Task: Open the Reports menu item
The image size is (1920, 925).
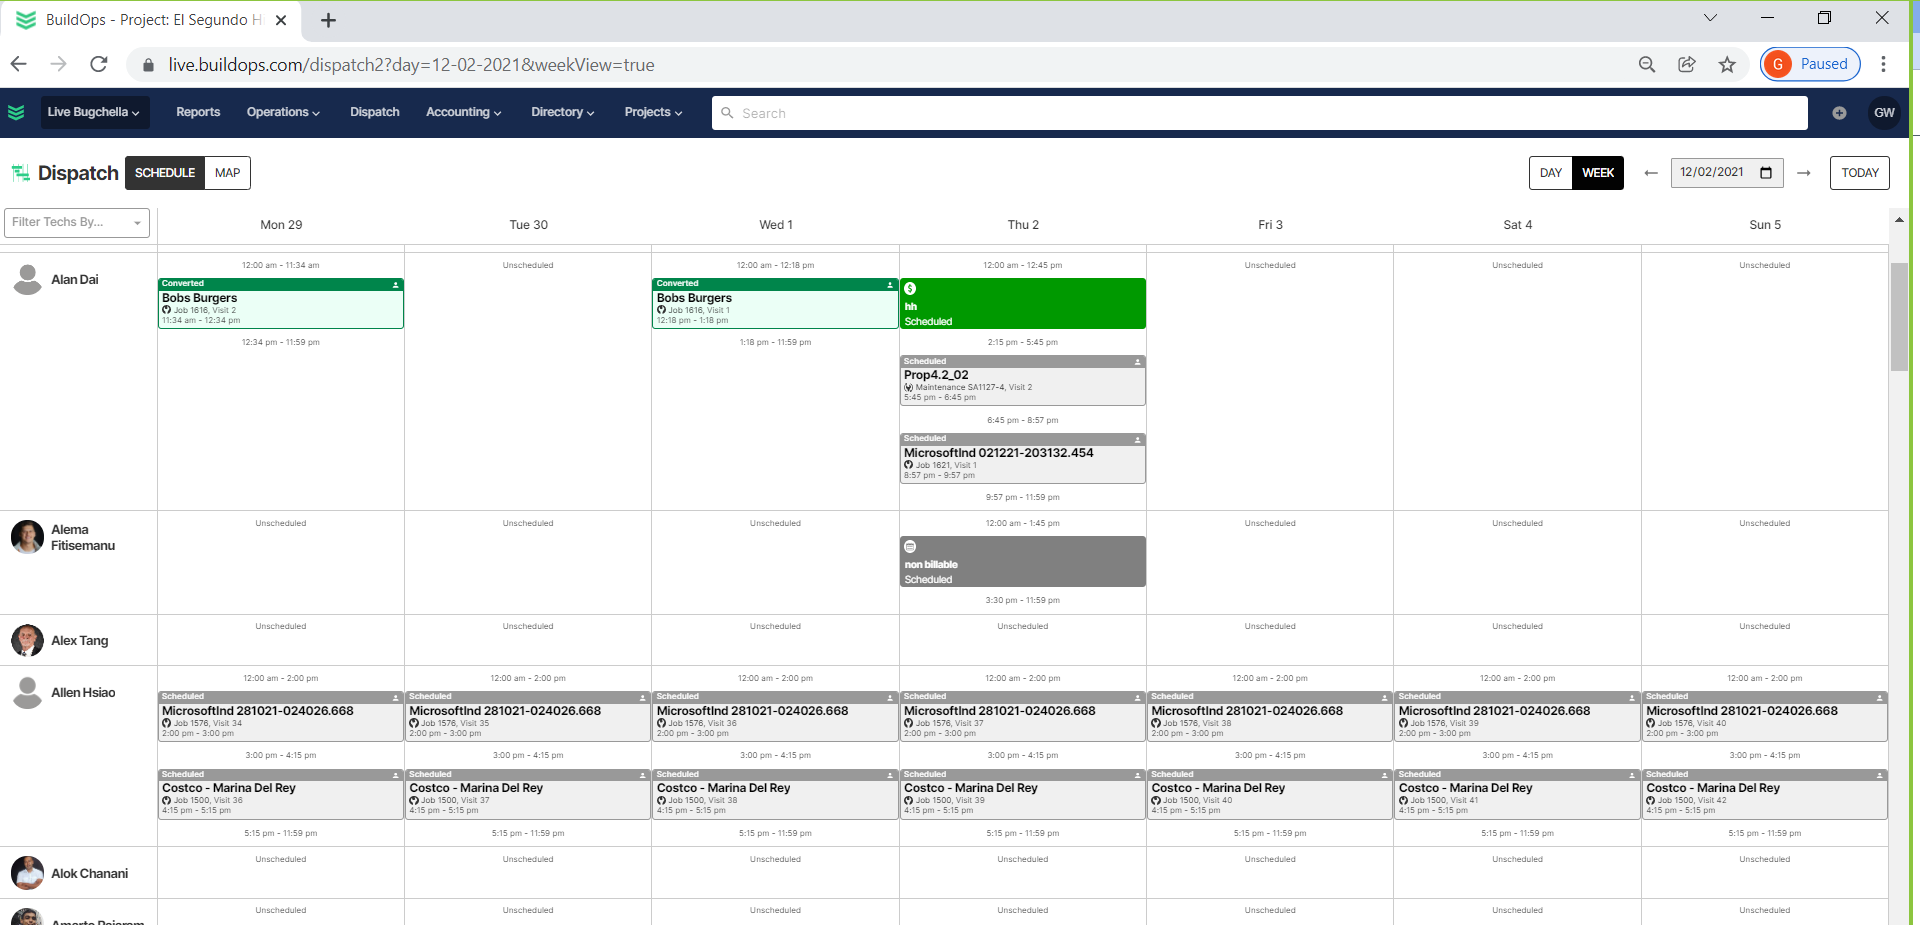Action: click(198, 112)
